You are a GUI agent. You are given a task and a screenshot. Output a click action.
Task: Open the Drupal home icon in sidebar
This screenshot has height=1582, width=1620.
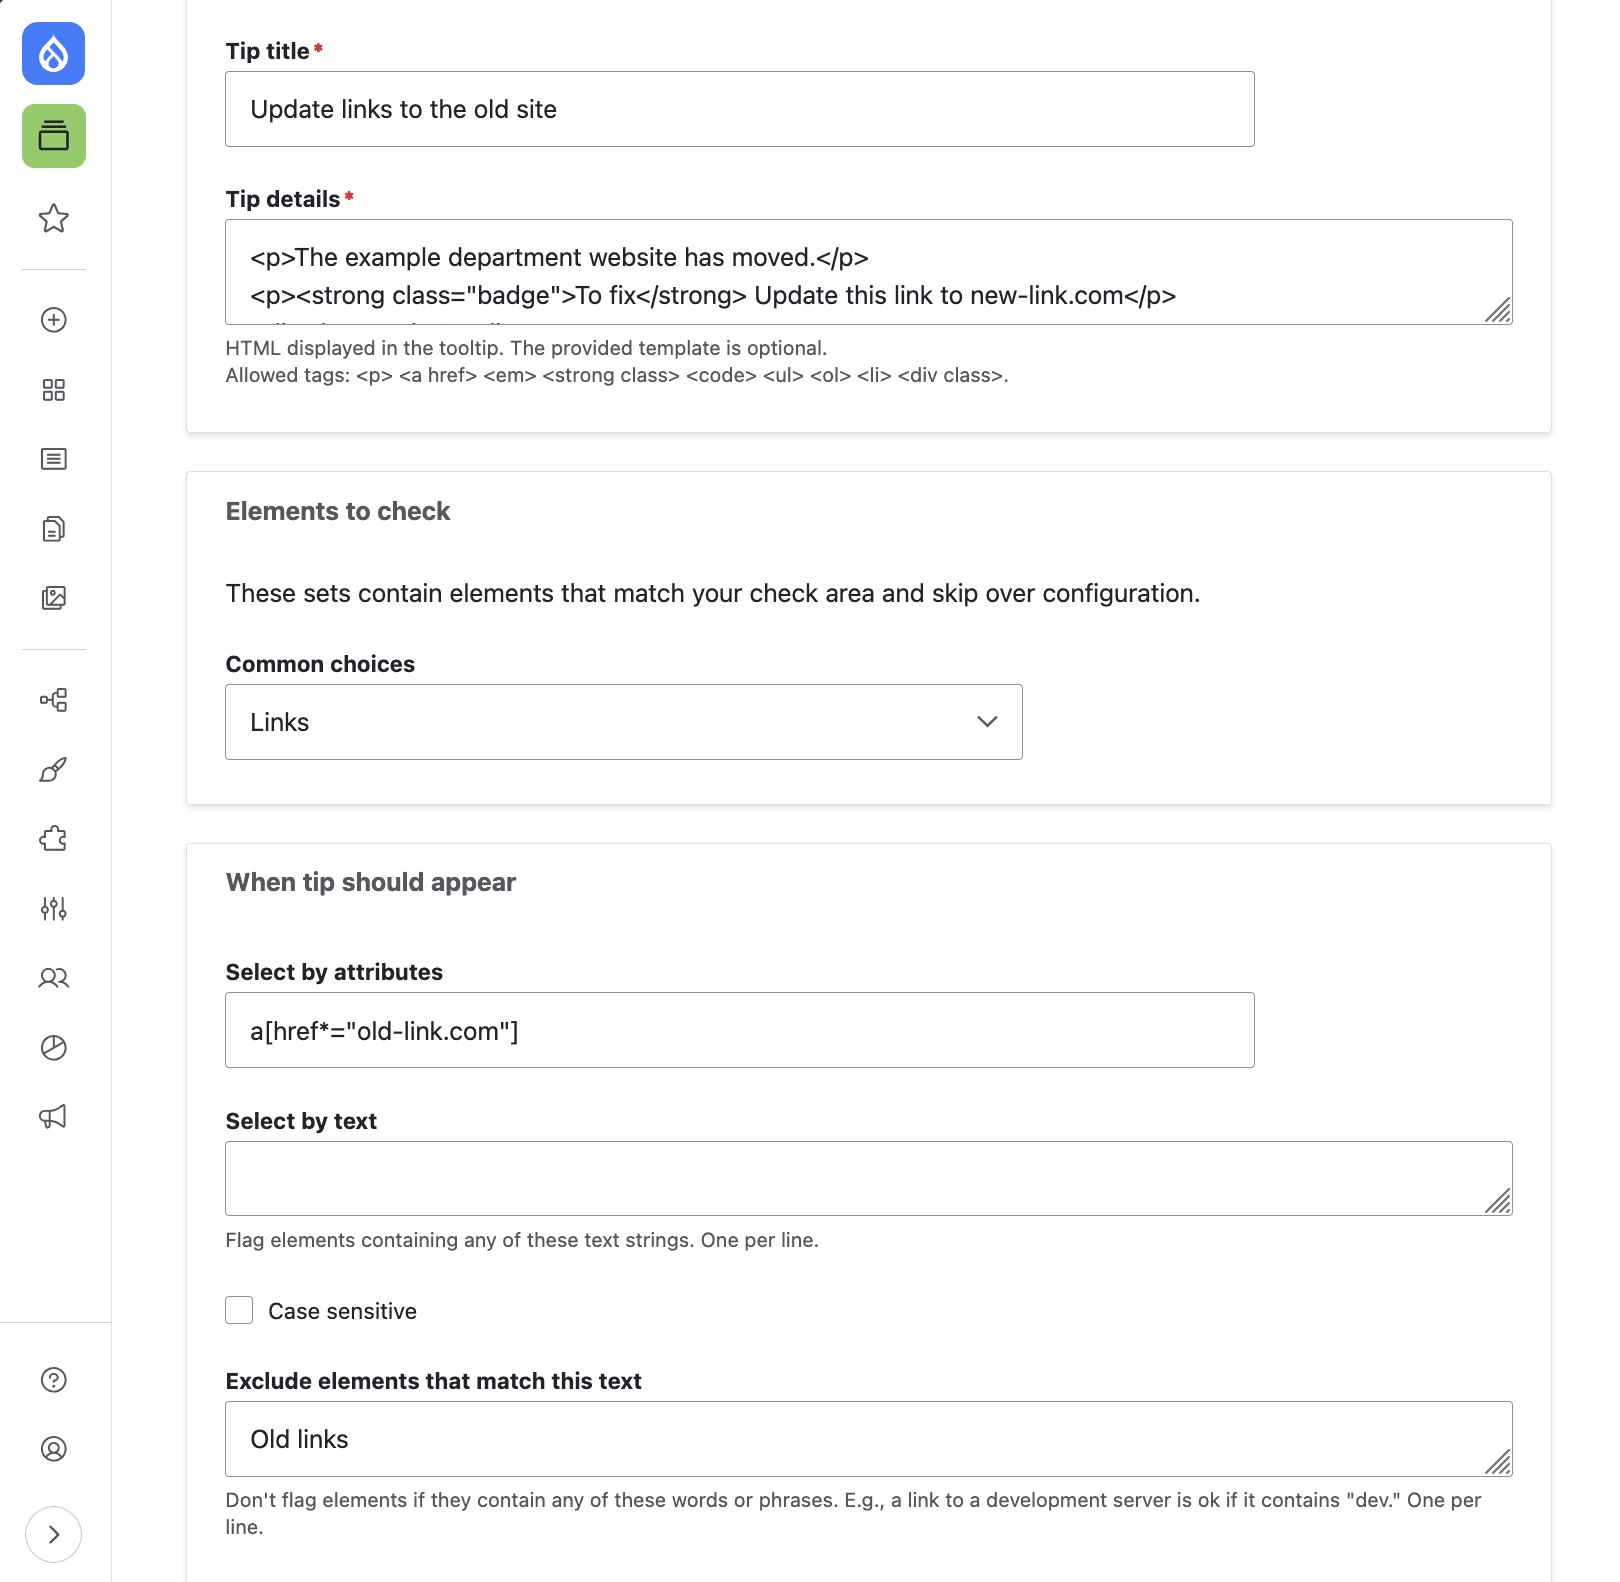click(53, 54)
